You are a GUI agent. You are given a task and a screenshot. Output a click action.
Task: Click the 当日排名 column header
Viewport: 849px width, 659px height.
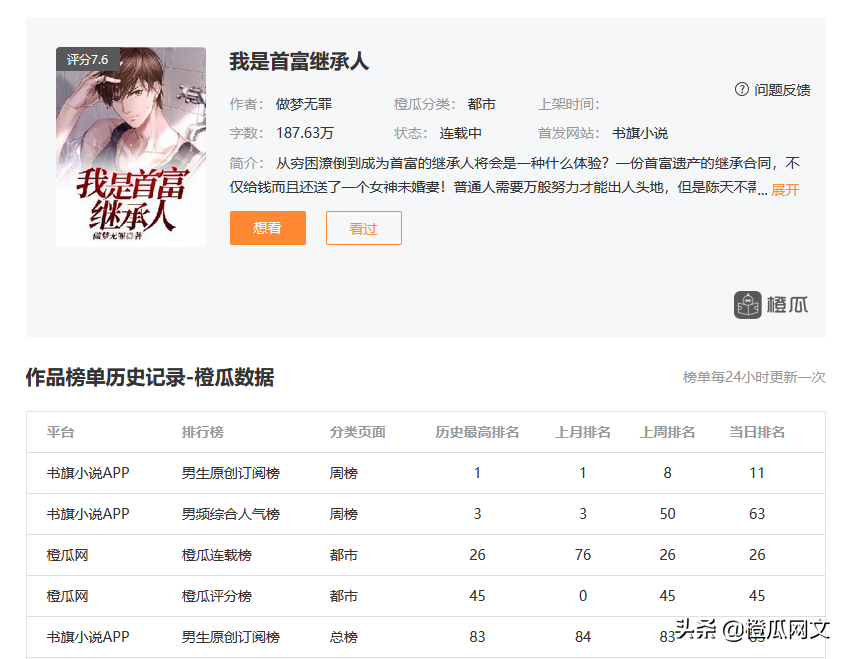click(x=756, y=432)
